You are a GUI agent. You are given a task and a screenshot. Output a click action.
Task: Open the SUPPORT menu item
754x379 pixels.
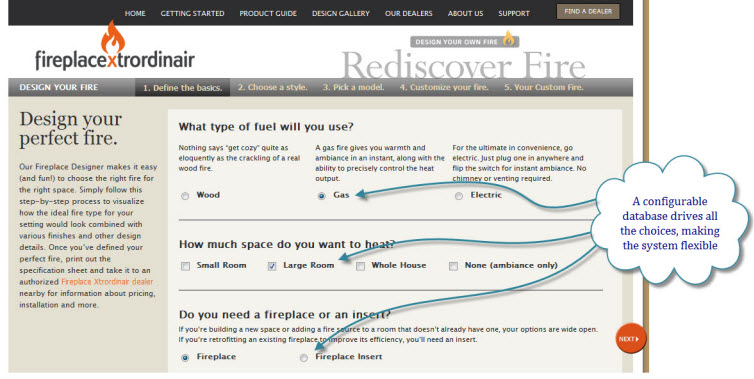(x=514, y=13)
